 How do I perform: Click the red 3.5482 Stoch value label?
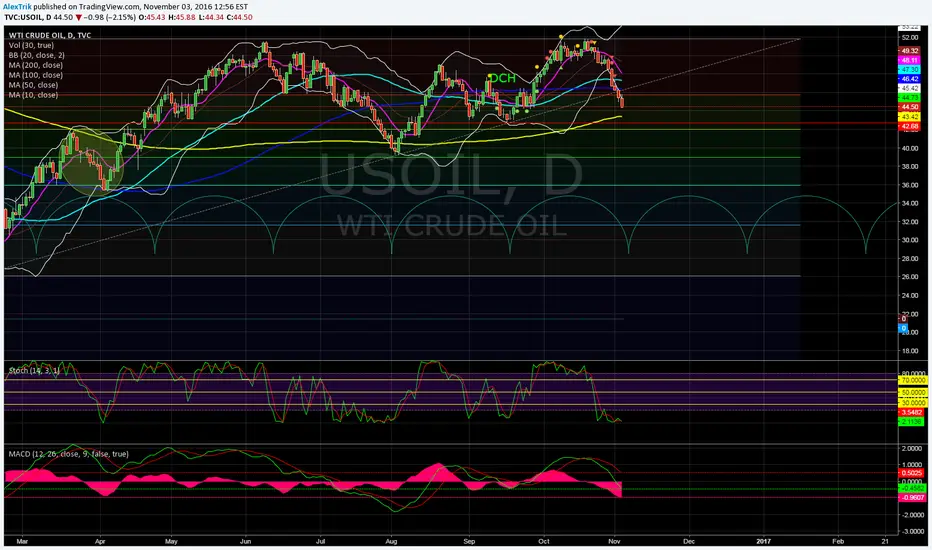(912, 412)
